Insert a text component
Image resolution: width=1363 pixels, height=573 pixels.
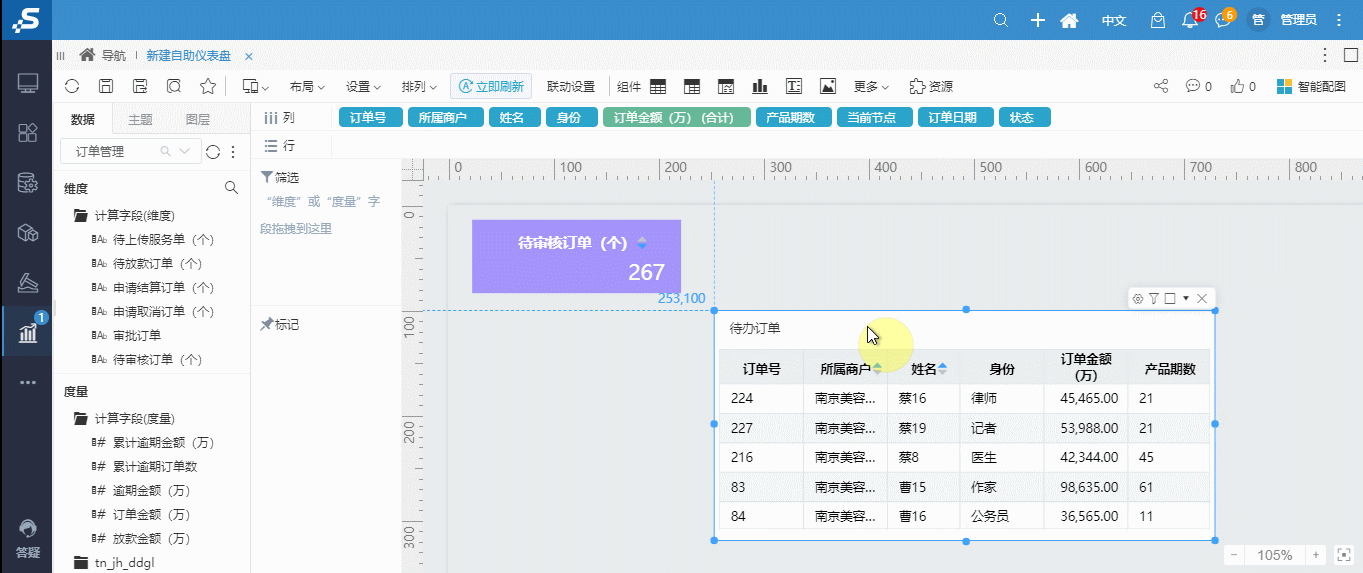(x=794, y=86)
